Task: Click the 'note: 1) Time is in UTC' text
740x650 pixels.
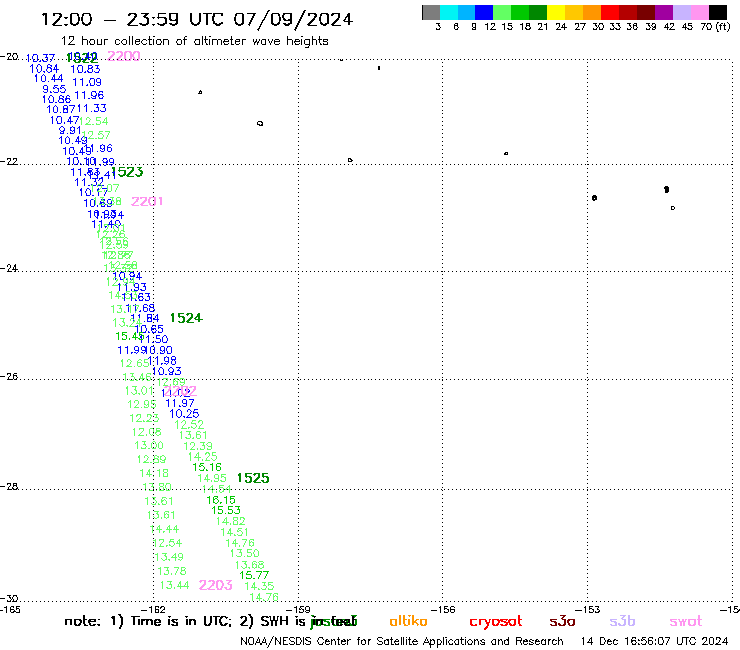Action: click(x=148, y=621)
